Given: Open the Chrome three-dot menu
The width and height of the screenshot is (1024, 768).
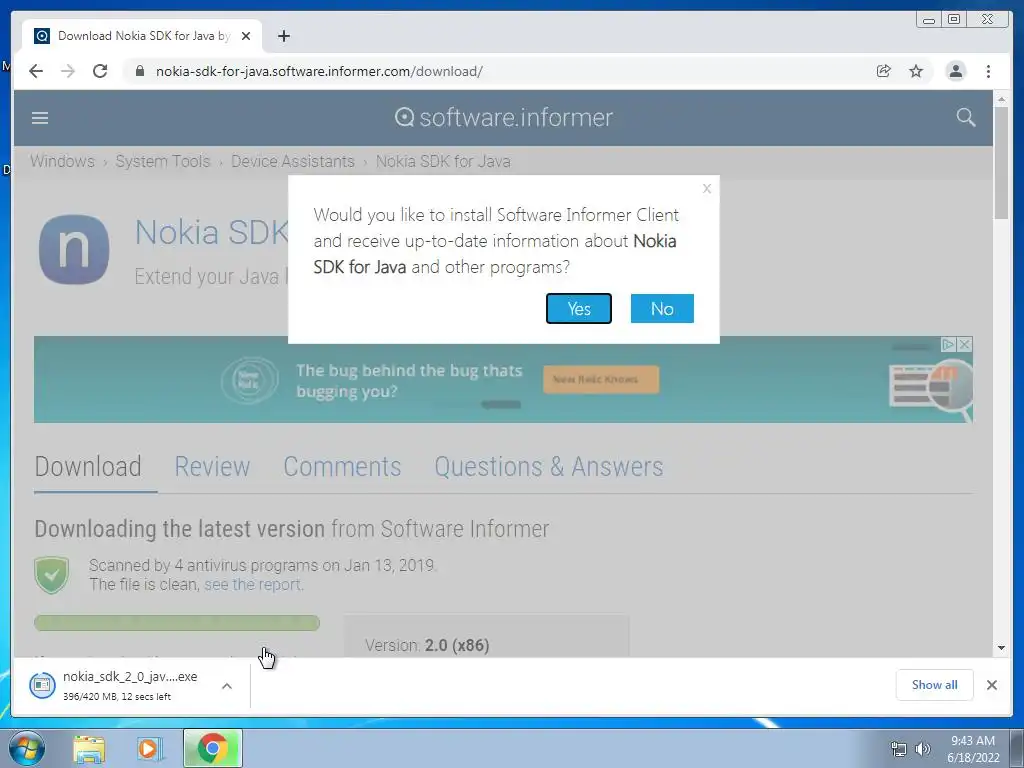Looking at the screenshot, I should tap(988, 71).
